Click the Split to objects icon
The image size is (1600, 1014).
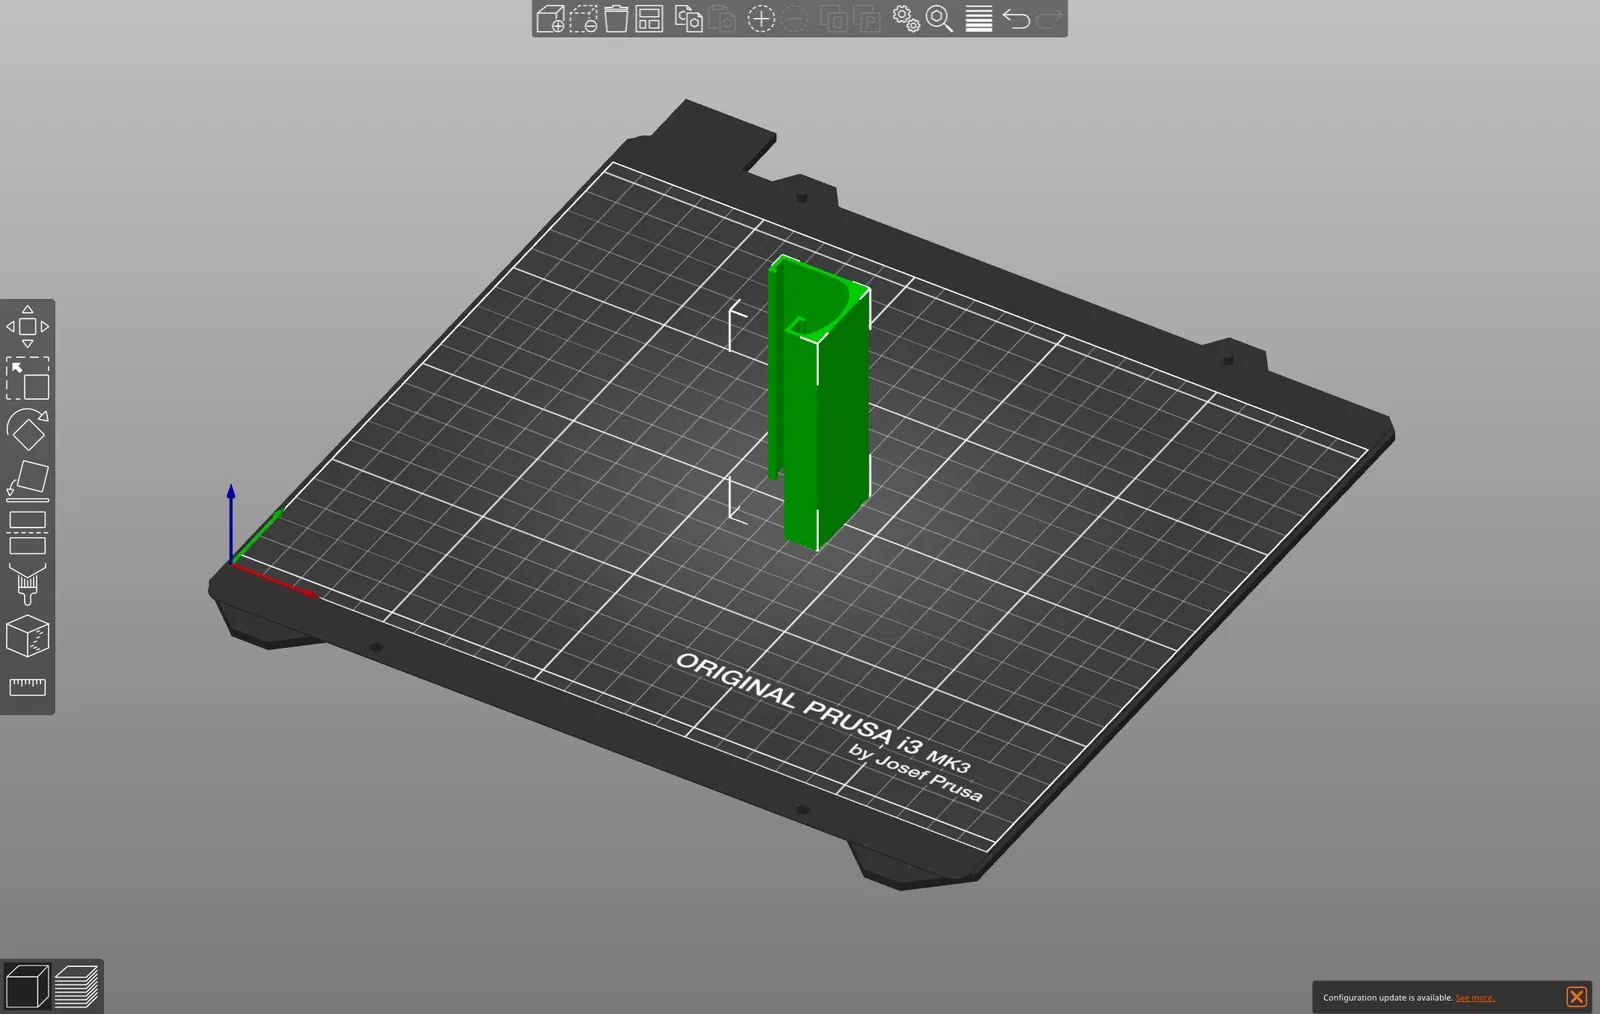834,19
